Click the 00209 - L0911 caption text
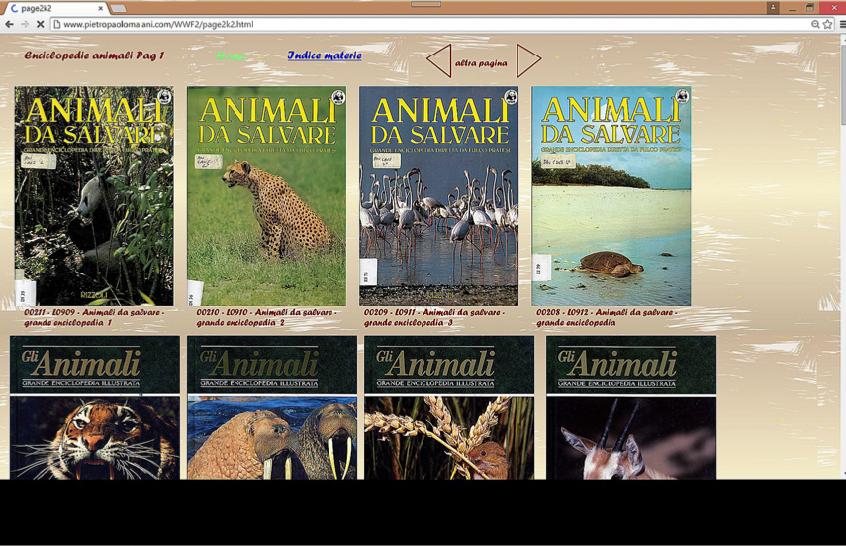The image size is (846, 546). pos(434,317)
